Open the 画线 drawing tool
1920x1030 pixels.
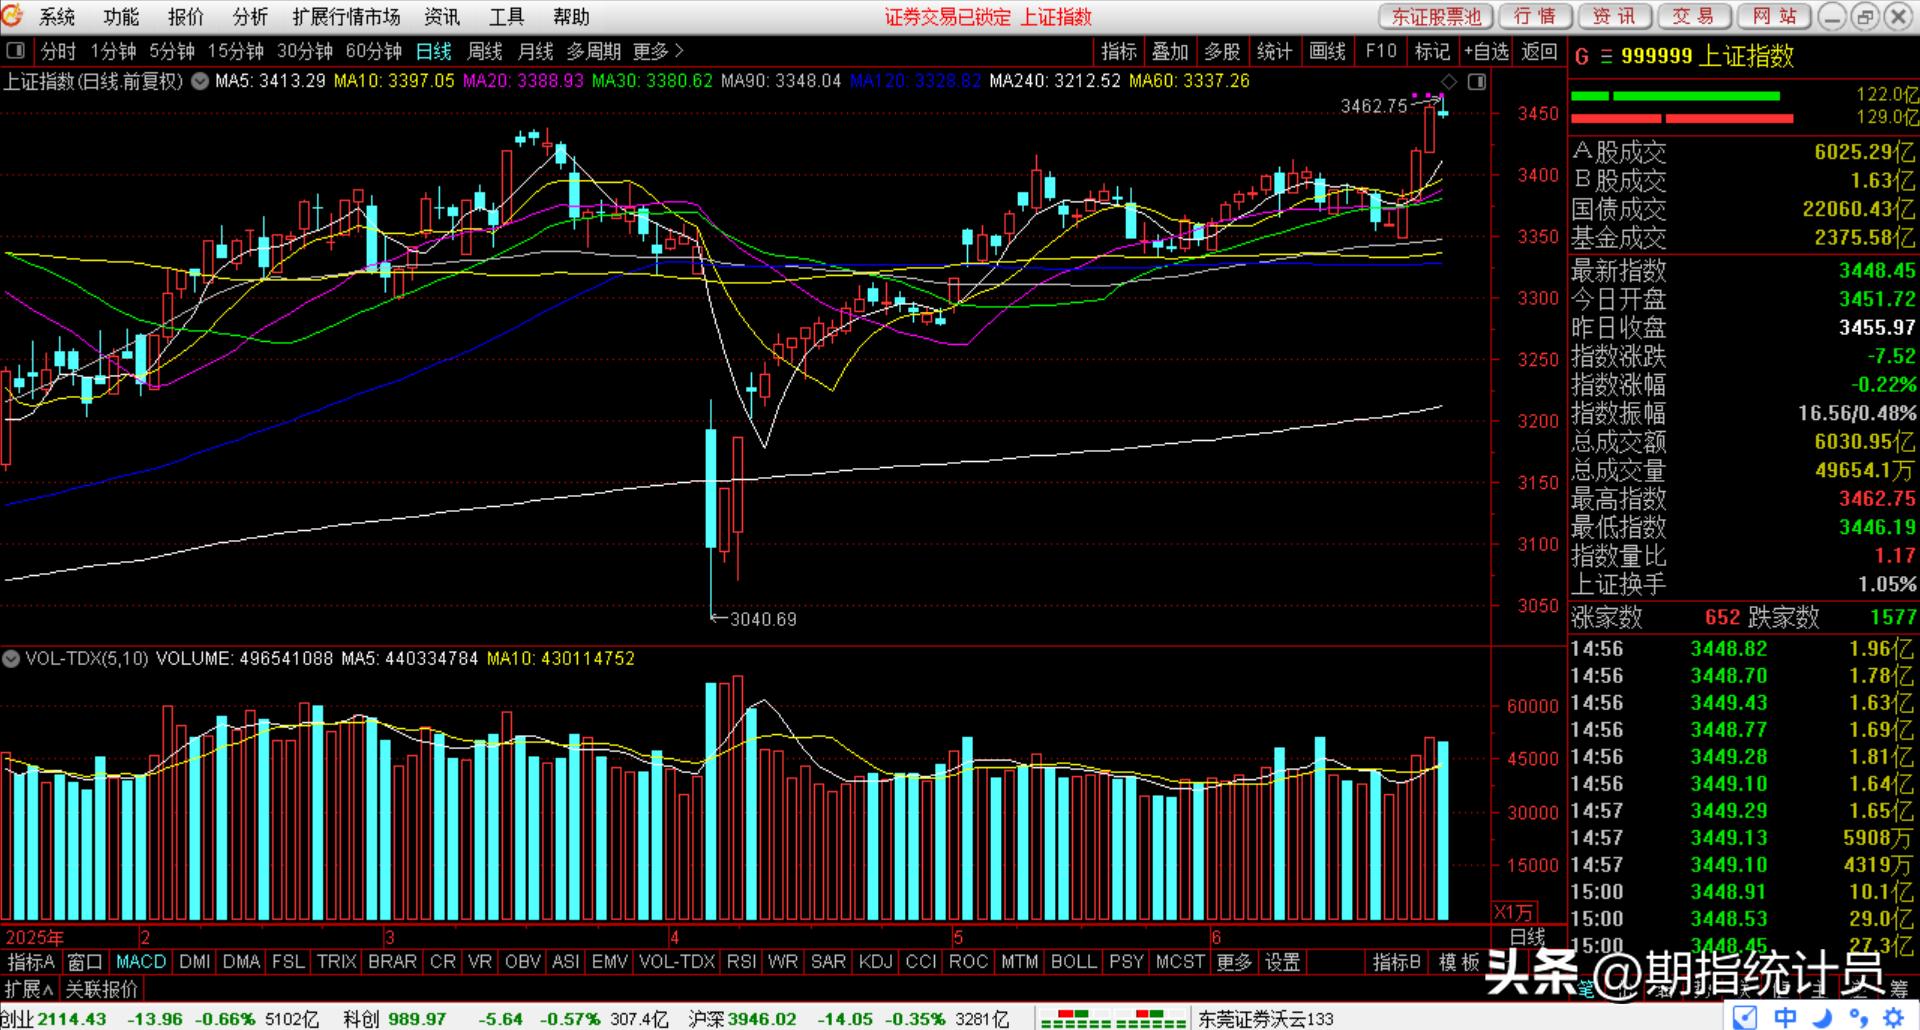pyautogui.click(x=1327, y=51)
